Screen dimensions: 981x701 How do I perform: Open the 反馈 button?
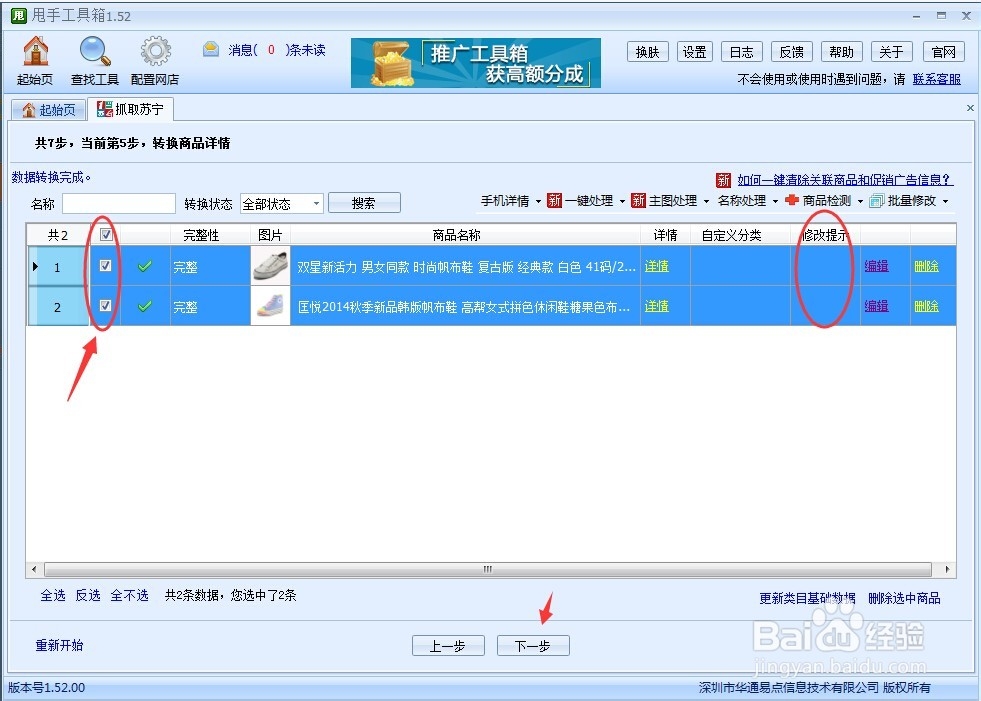pos(791,52)
